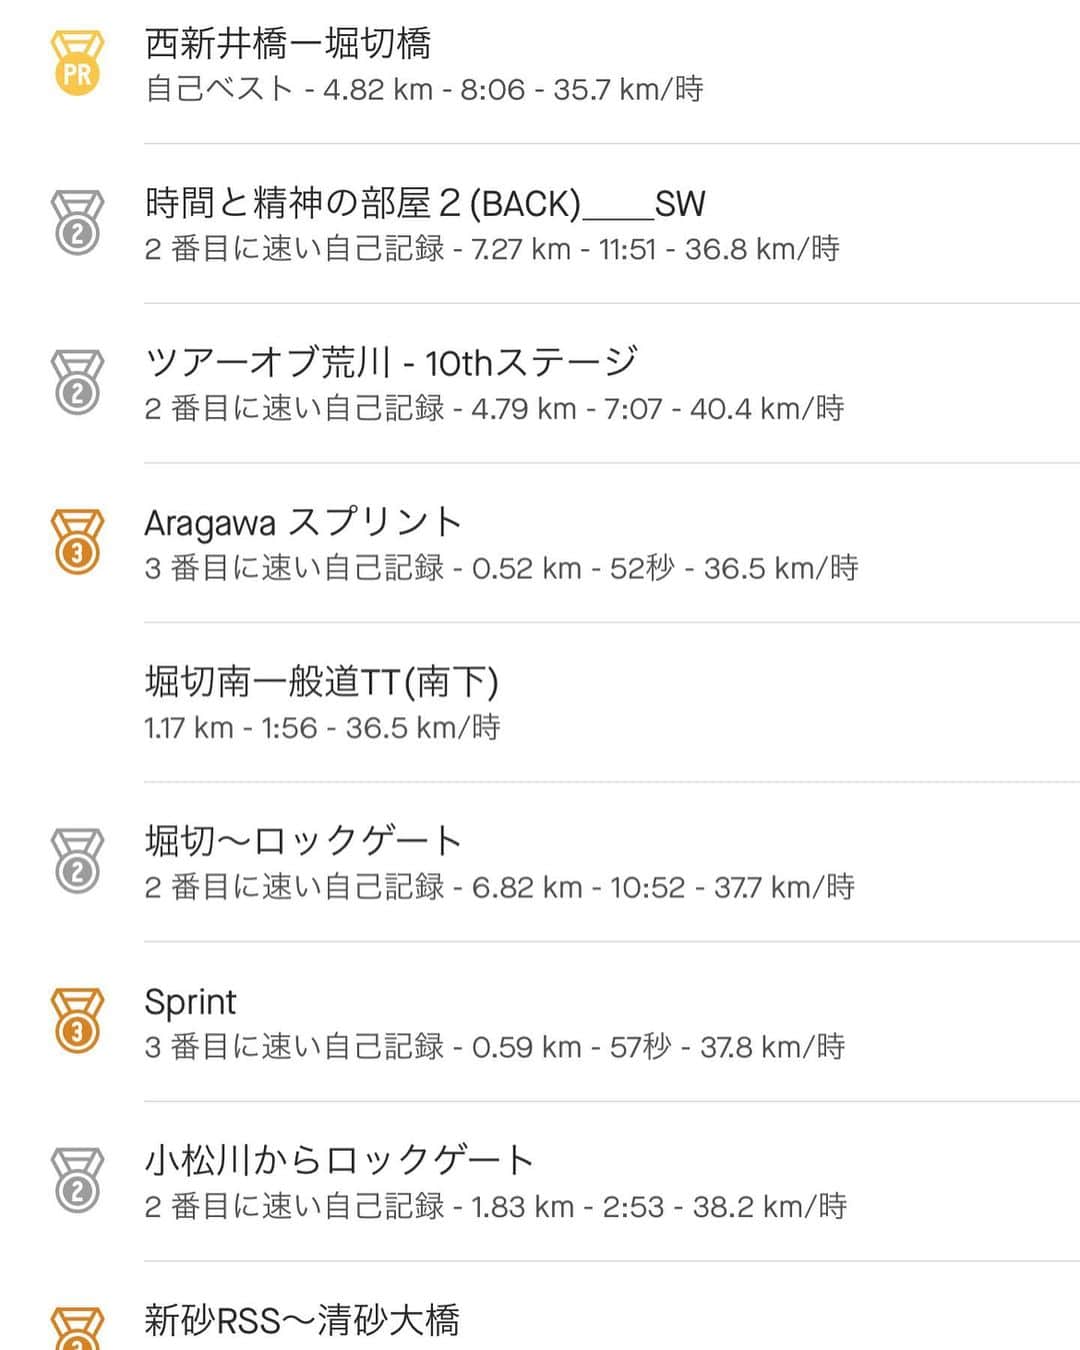This screenshot has height=1350, width=1080.
Task: Tap the bronze medal beside Sprint
Action: [77, 1022]
